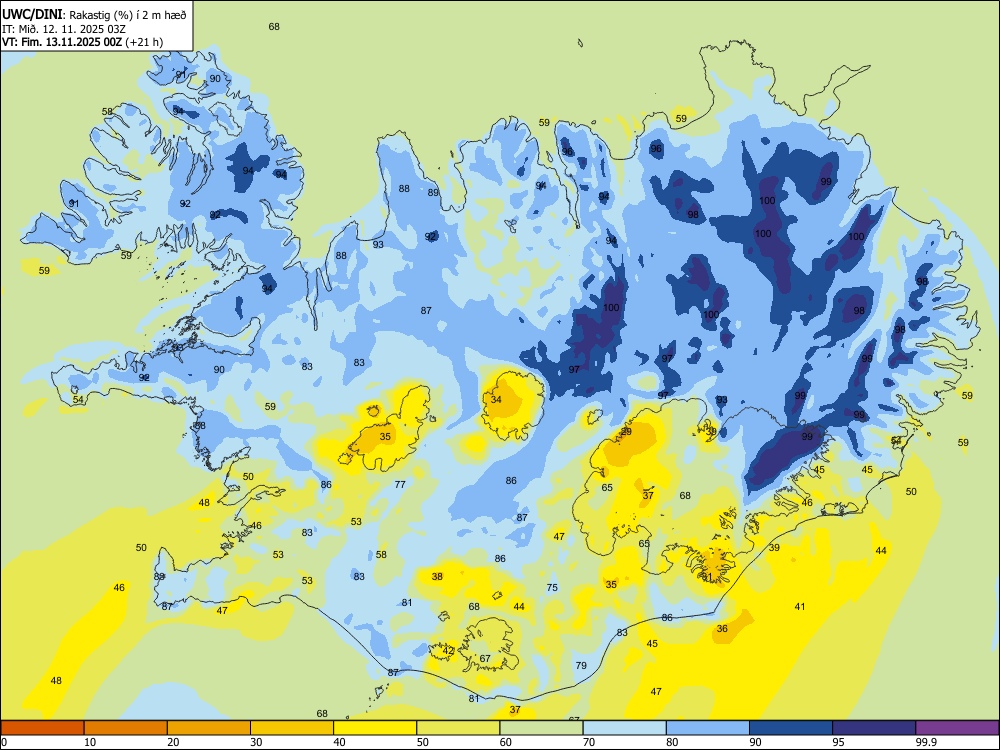Click the '77' humidity value on the map
This screenshot has width=1000, height=750.
[400, 485]
